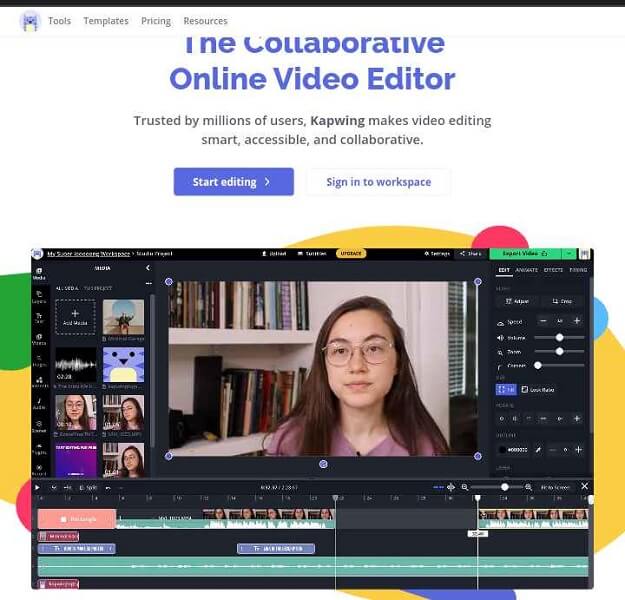Adjust the Zoom slider in the Edit panel

[559, 351]
